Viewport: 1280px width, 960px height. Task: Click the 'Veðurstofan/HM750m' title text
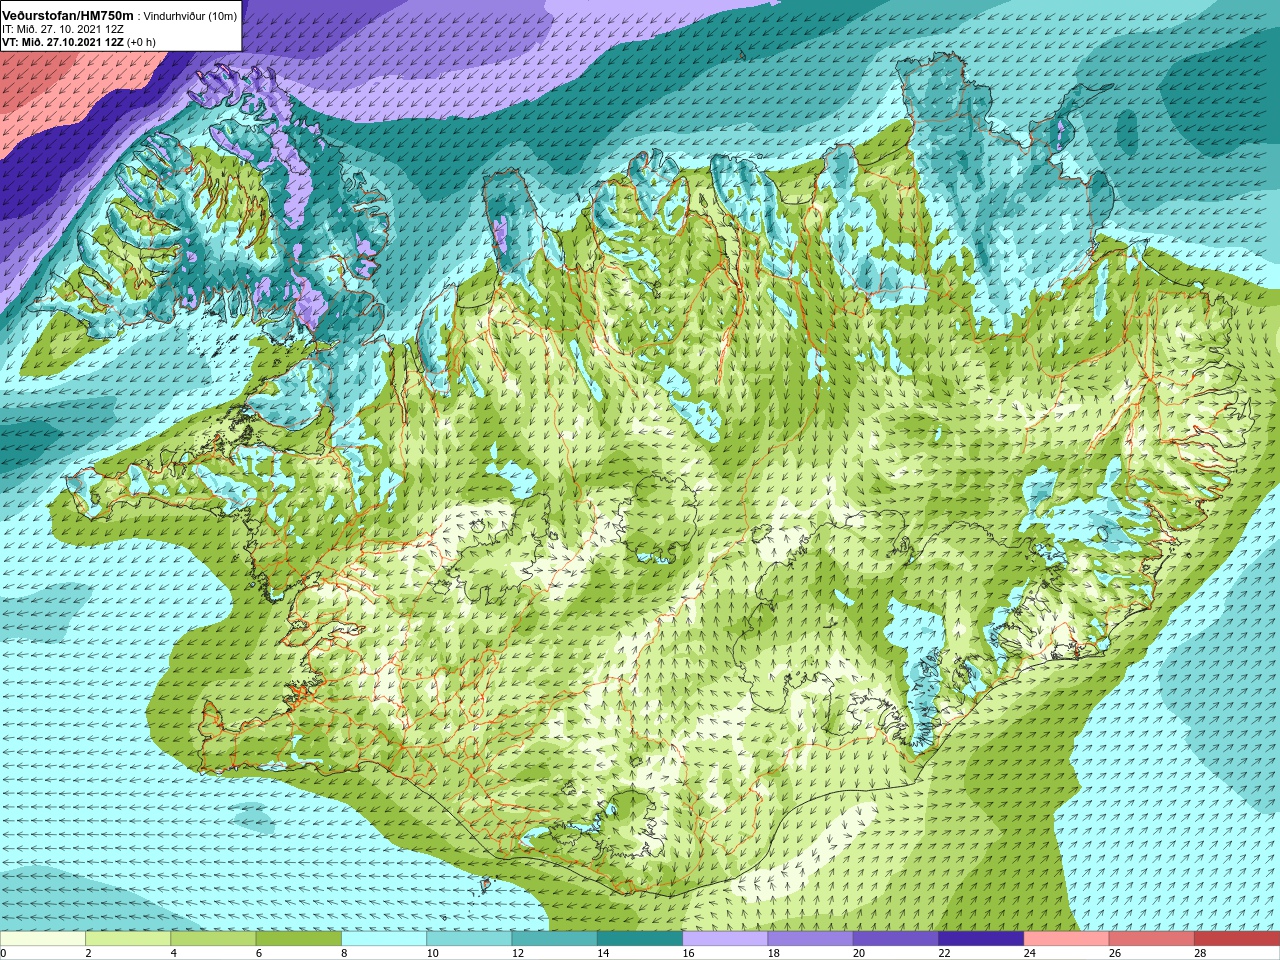coord(67,15)
